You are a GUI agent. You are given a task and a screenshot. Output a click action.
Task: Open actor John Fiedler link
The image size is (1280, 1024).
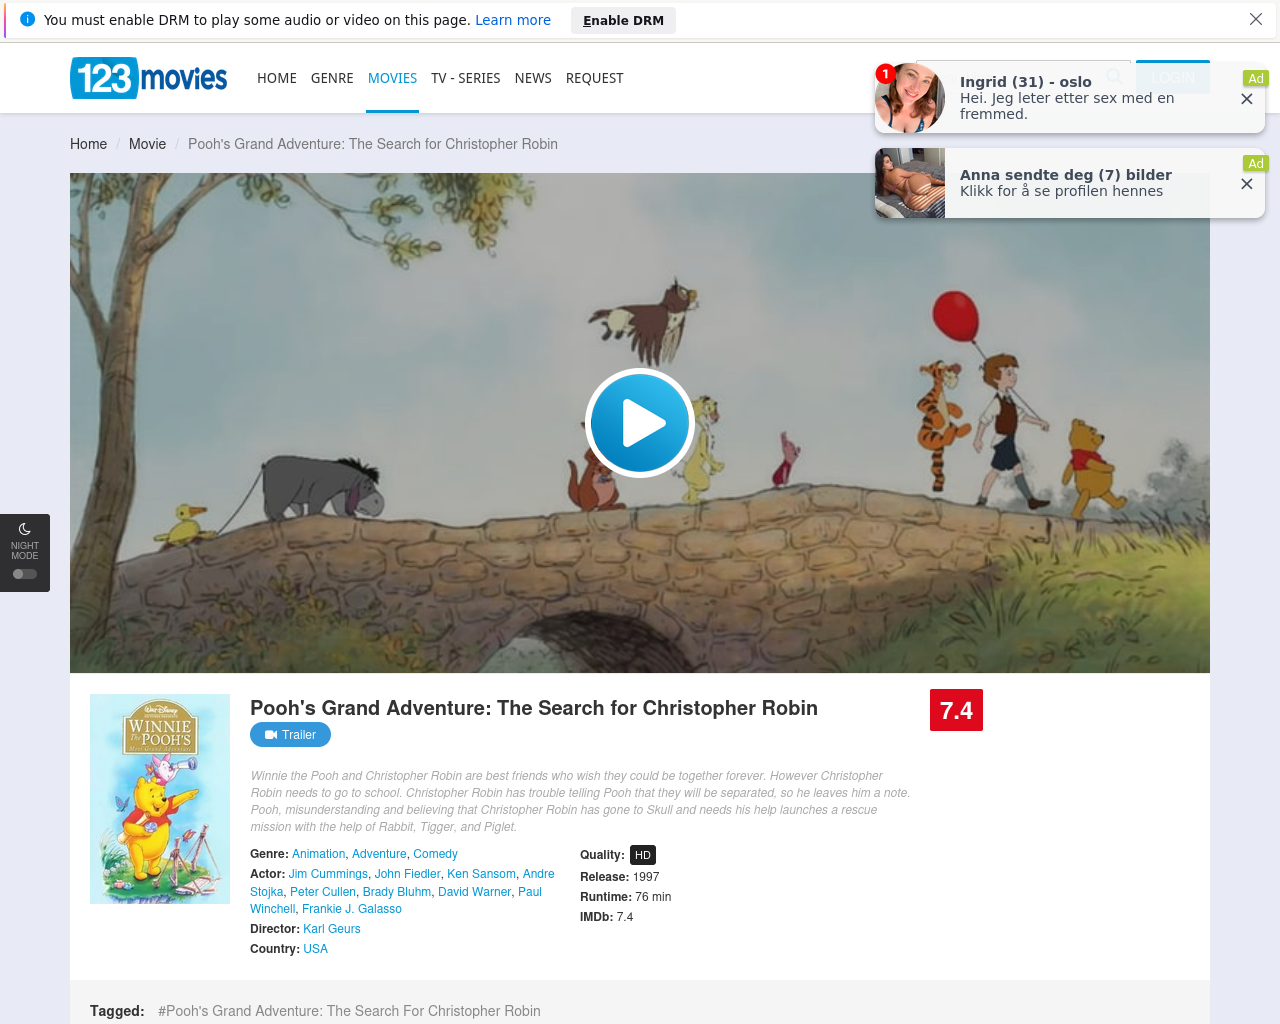tap(407, 874)
